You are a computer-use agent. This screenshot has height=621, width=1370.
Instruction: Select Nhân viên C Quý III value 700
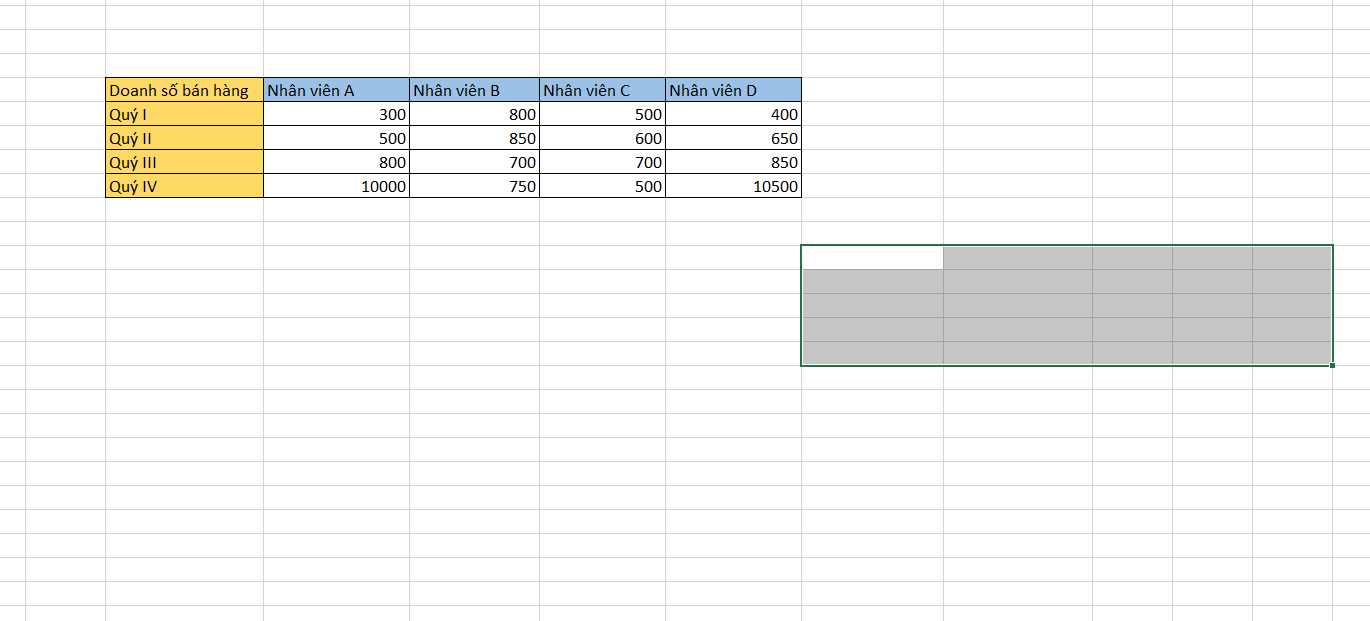[602, 162]
